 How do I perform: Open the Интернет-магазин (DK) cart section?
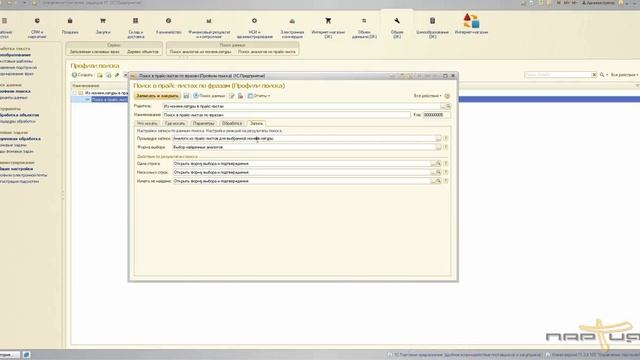pos(328,27)
